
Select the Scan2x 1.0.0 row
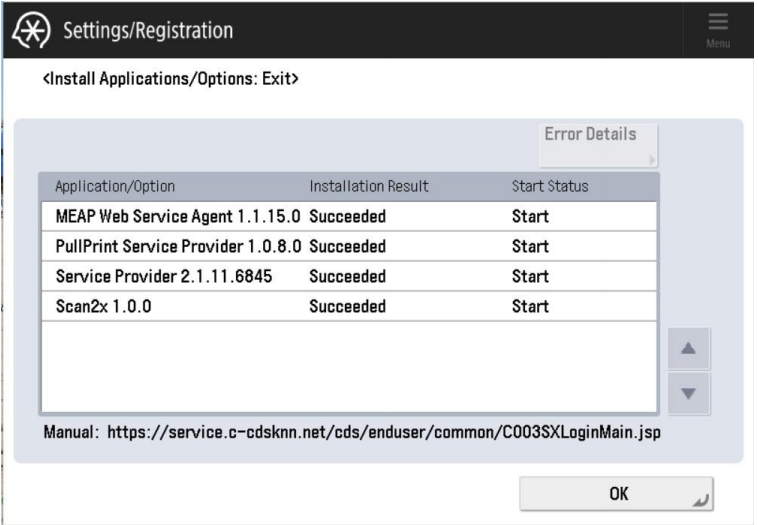click(x=100, y=306)
